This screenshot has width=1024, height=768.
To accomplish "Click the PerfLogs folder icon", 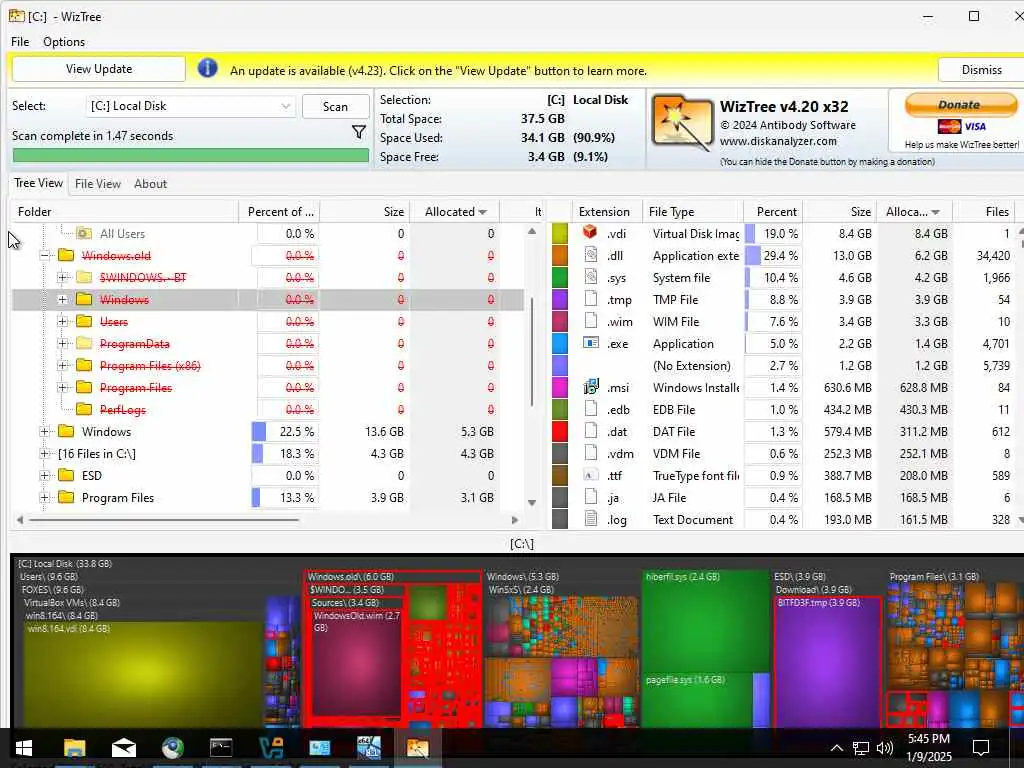I will [84, 409].
